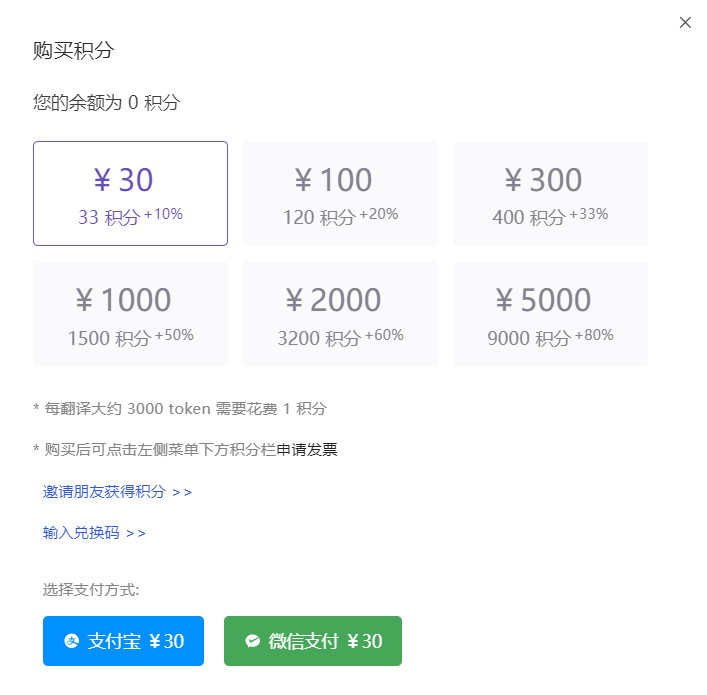Select the ¥2000 package with 3200 积分
Image resolution: width=707 pixels, height=695 pixels.
click(340, 314)
